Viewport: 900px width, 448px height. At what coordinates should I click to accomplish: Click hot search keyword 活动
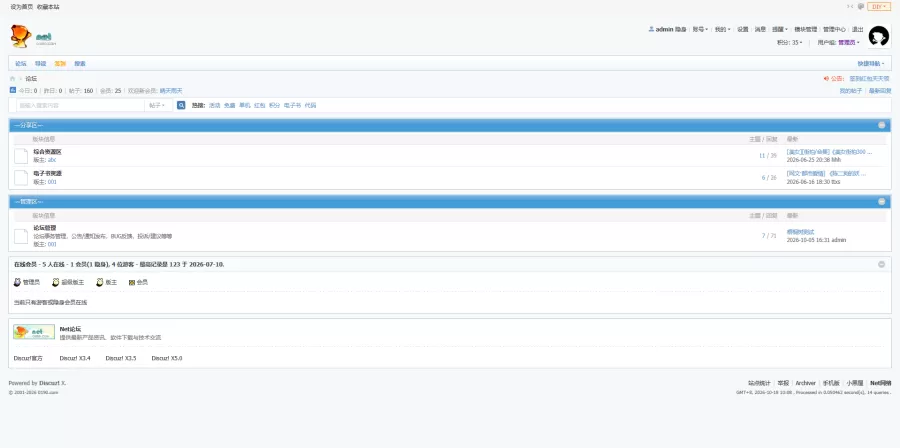[x=214, y=106]
